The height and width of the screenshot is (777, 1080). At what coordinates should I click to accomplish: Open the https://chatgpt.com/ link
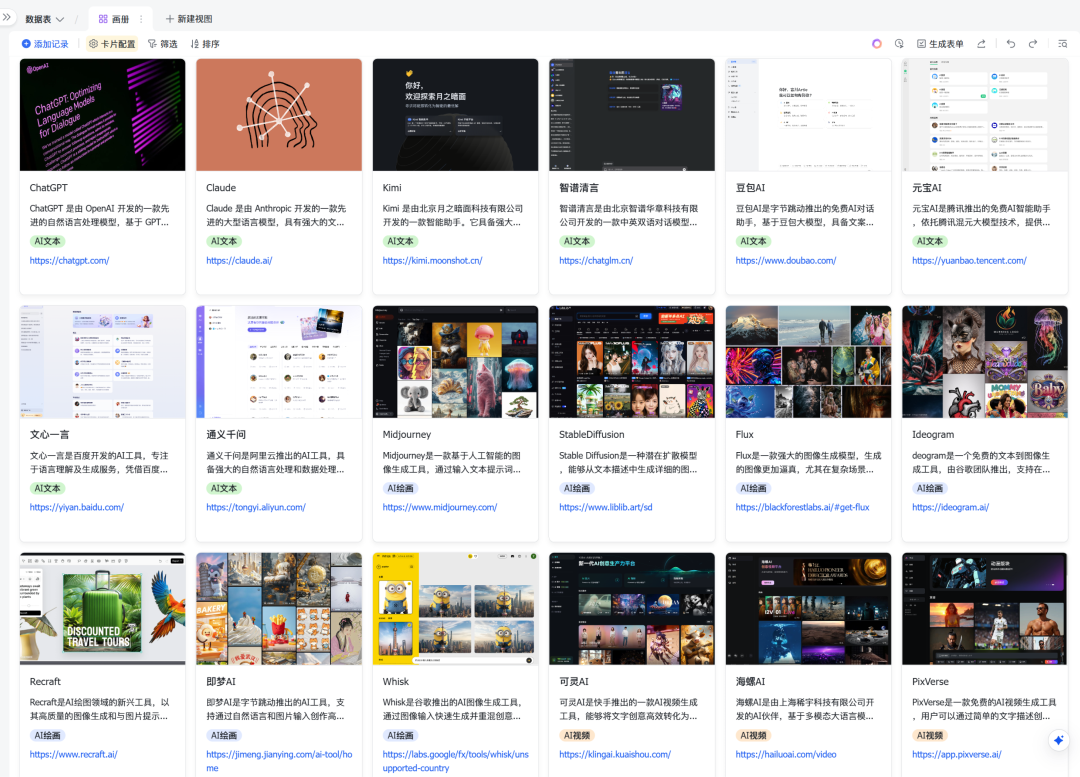coord(70,260)
